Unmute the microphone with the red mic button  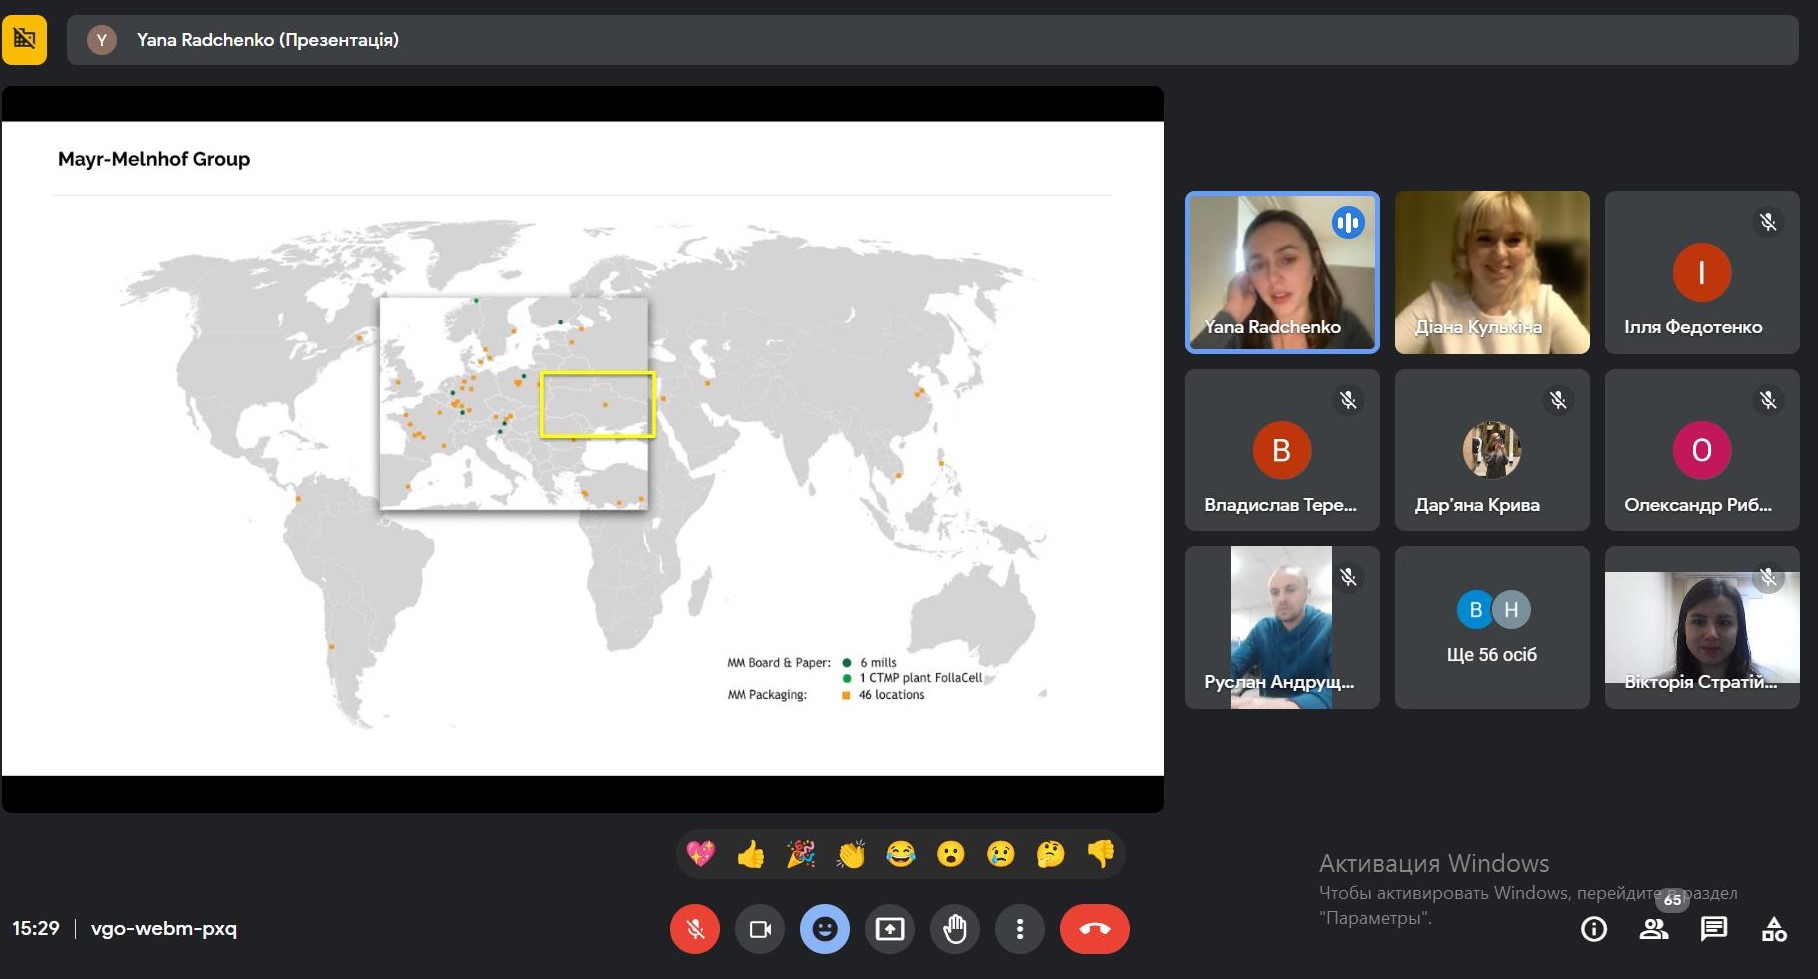click(x=695, y=929)
